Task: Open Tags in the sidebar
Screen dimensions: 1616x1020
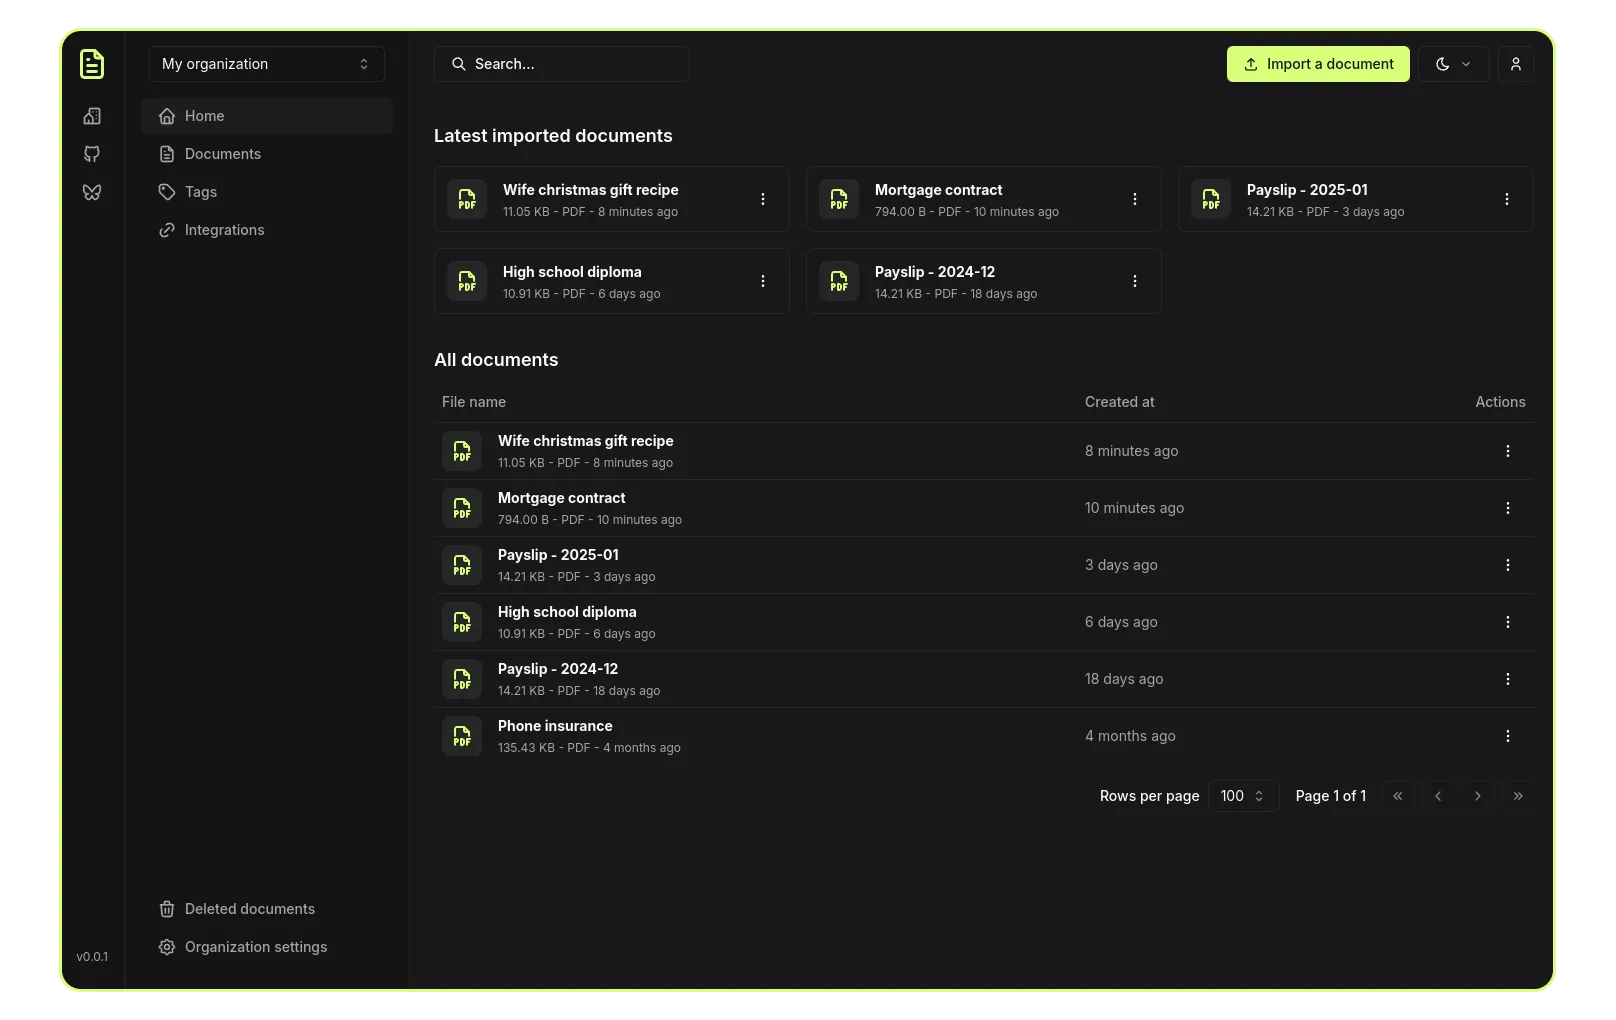Action: (201, 192)
